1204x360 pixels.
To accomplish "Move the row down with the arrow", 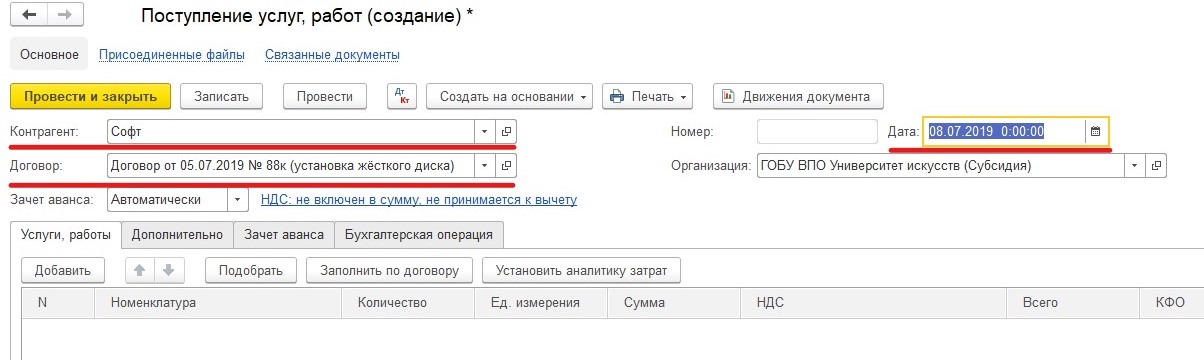I will click(x=168, y=270).
